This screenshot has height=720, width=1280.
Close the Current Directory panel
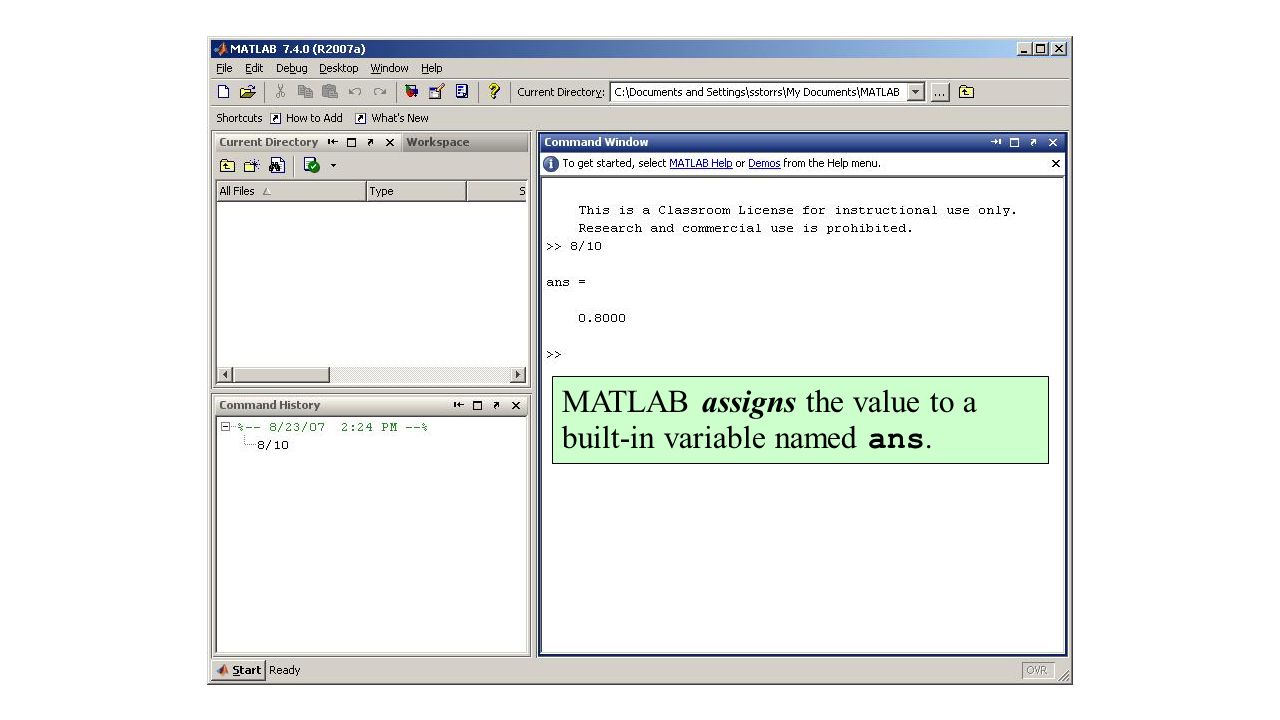(390, 142)
